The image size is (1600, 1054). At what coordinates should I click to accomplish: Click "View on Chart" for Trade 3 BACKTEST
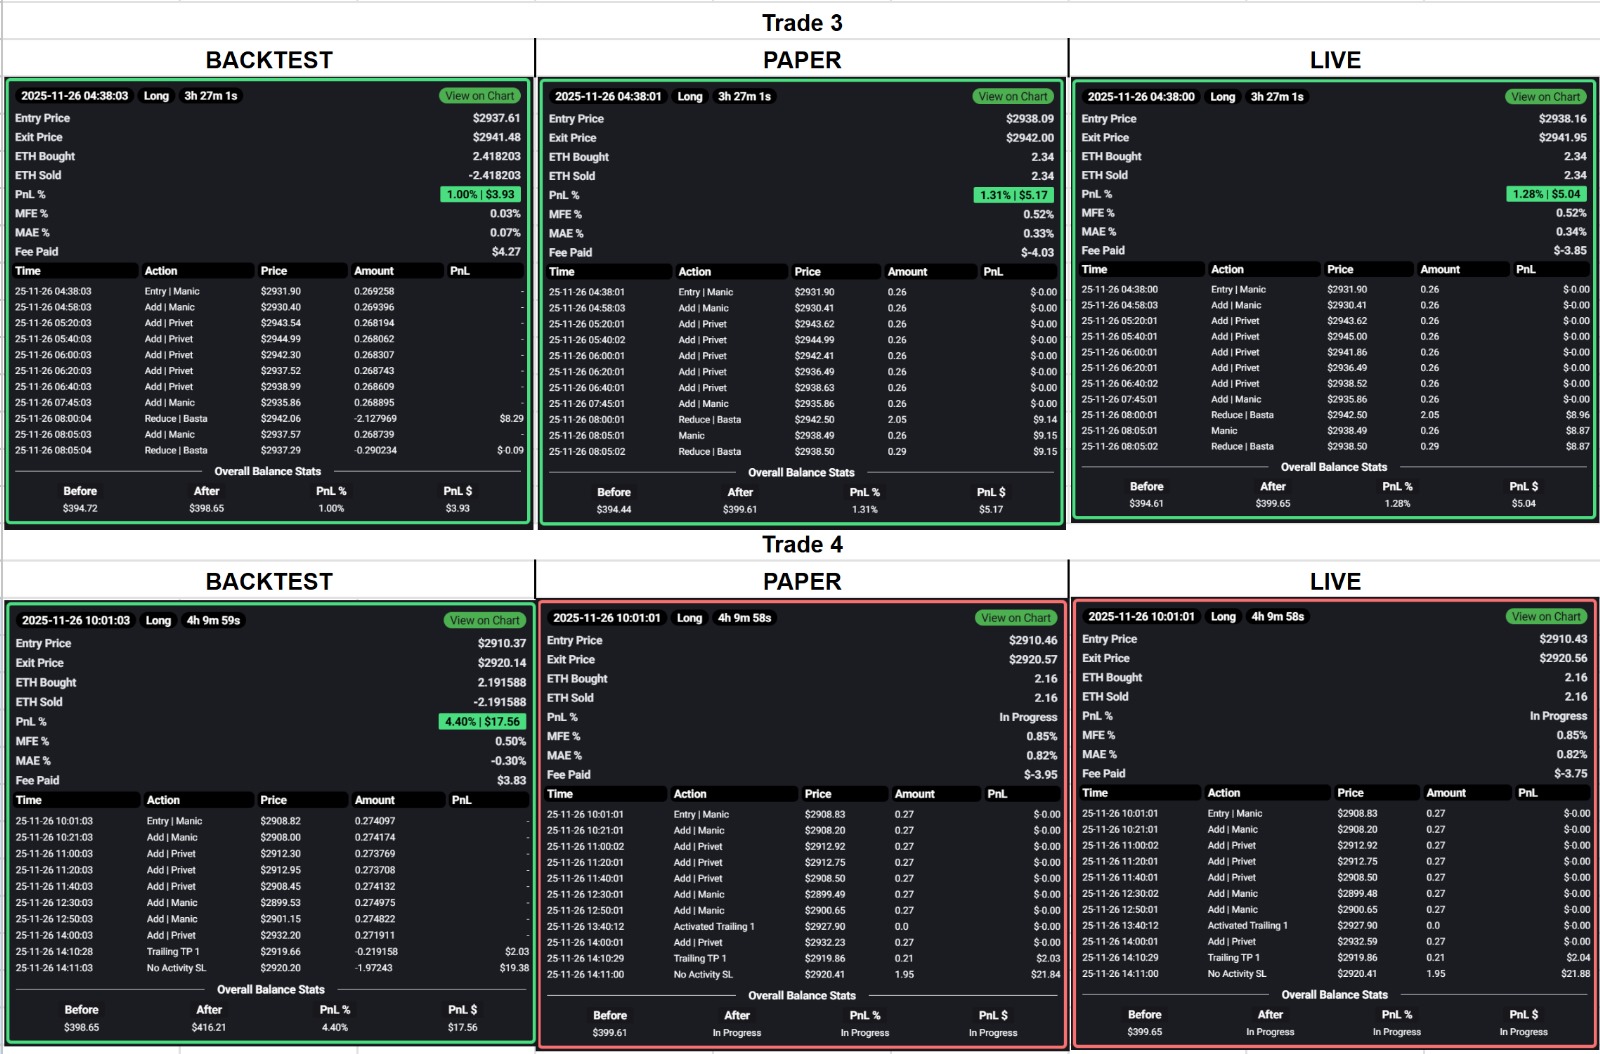pos(479,96)
